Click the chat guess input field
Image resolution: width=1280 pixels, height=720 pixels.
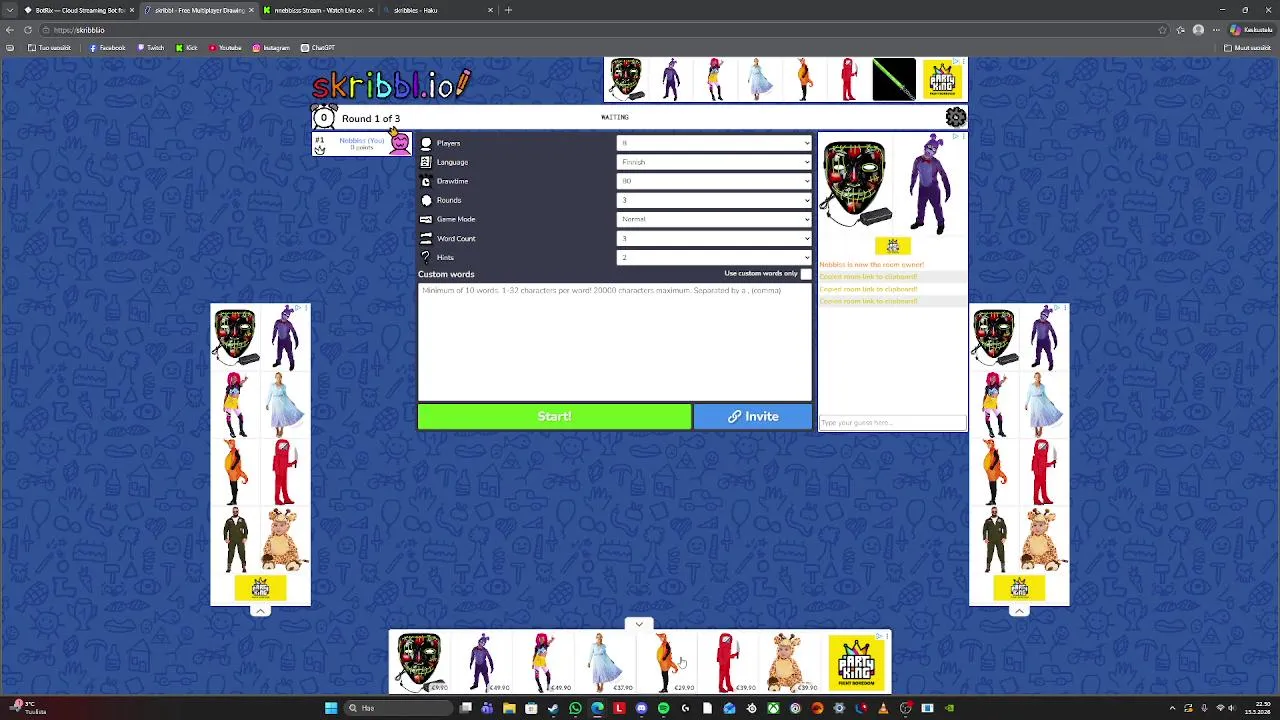click(893, 423)
